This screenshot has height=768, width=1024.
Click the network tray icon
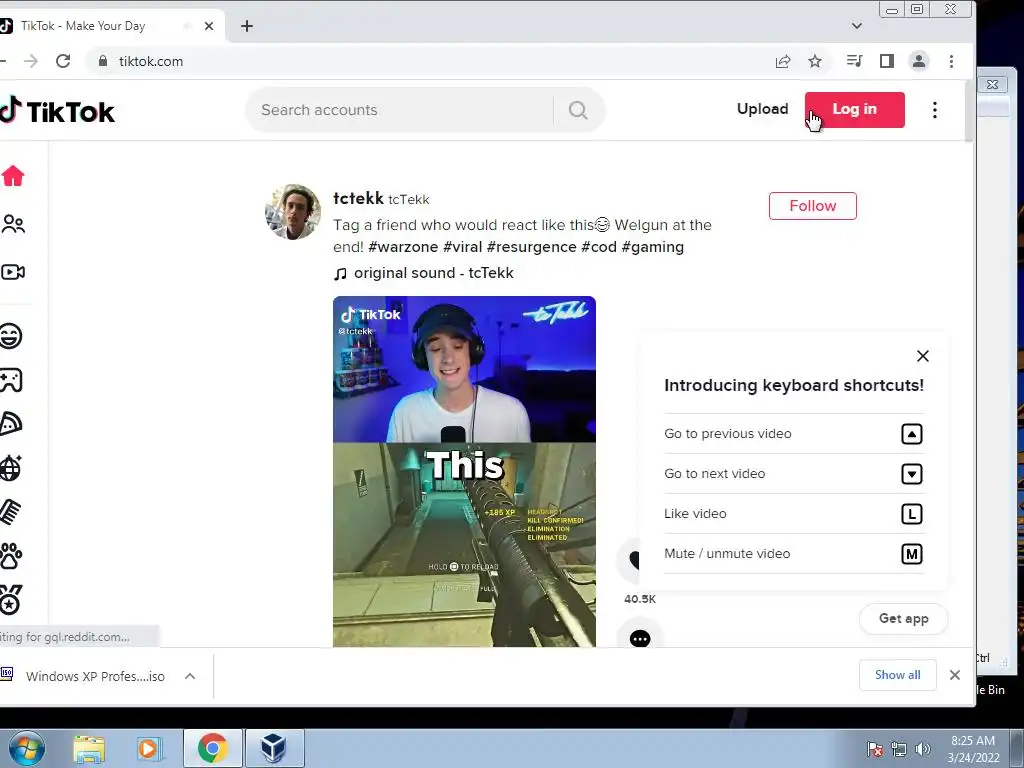coord(899,749)
